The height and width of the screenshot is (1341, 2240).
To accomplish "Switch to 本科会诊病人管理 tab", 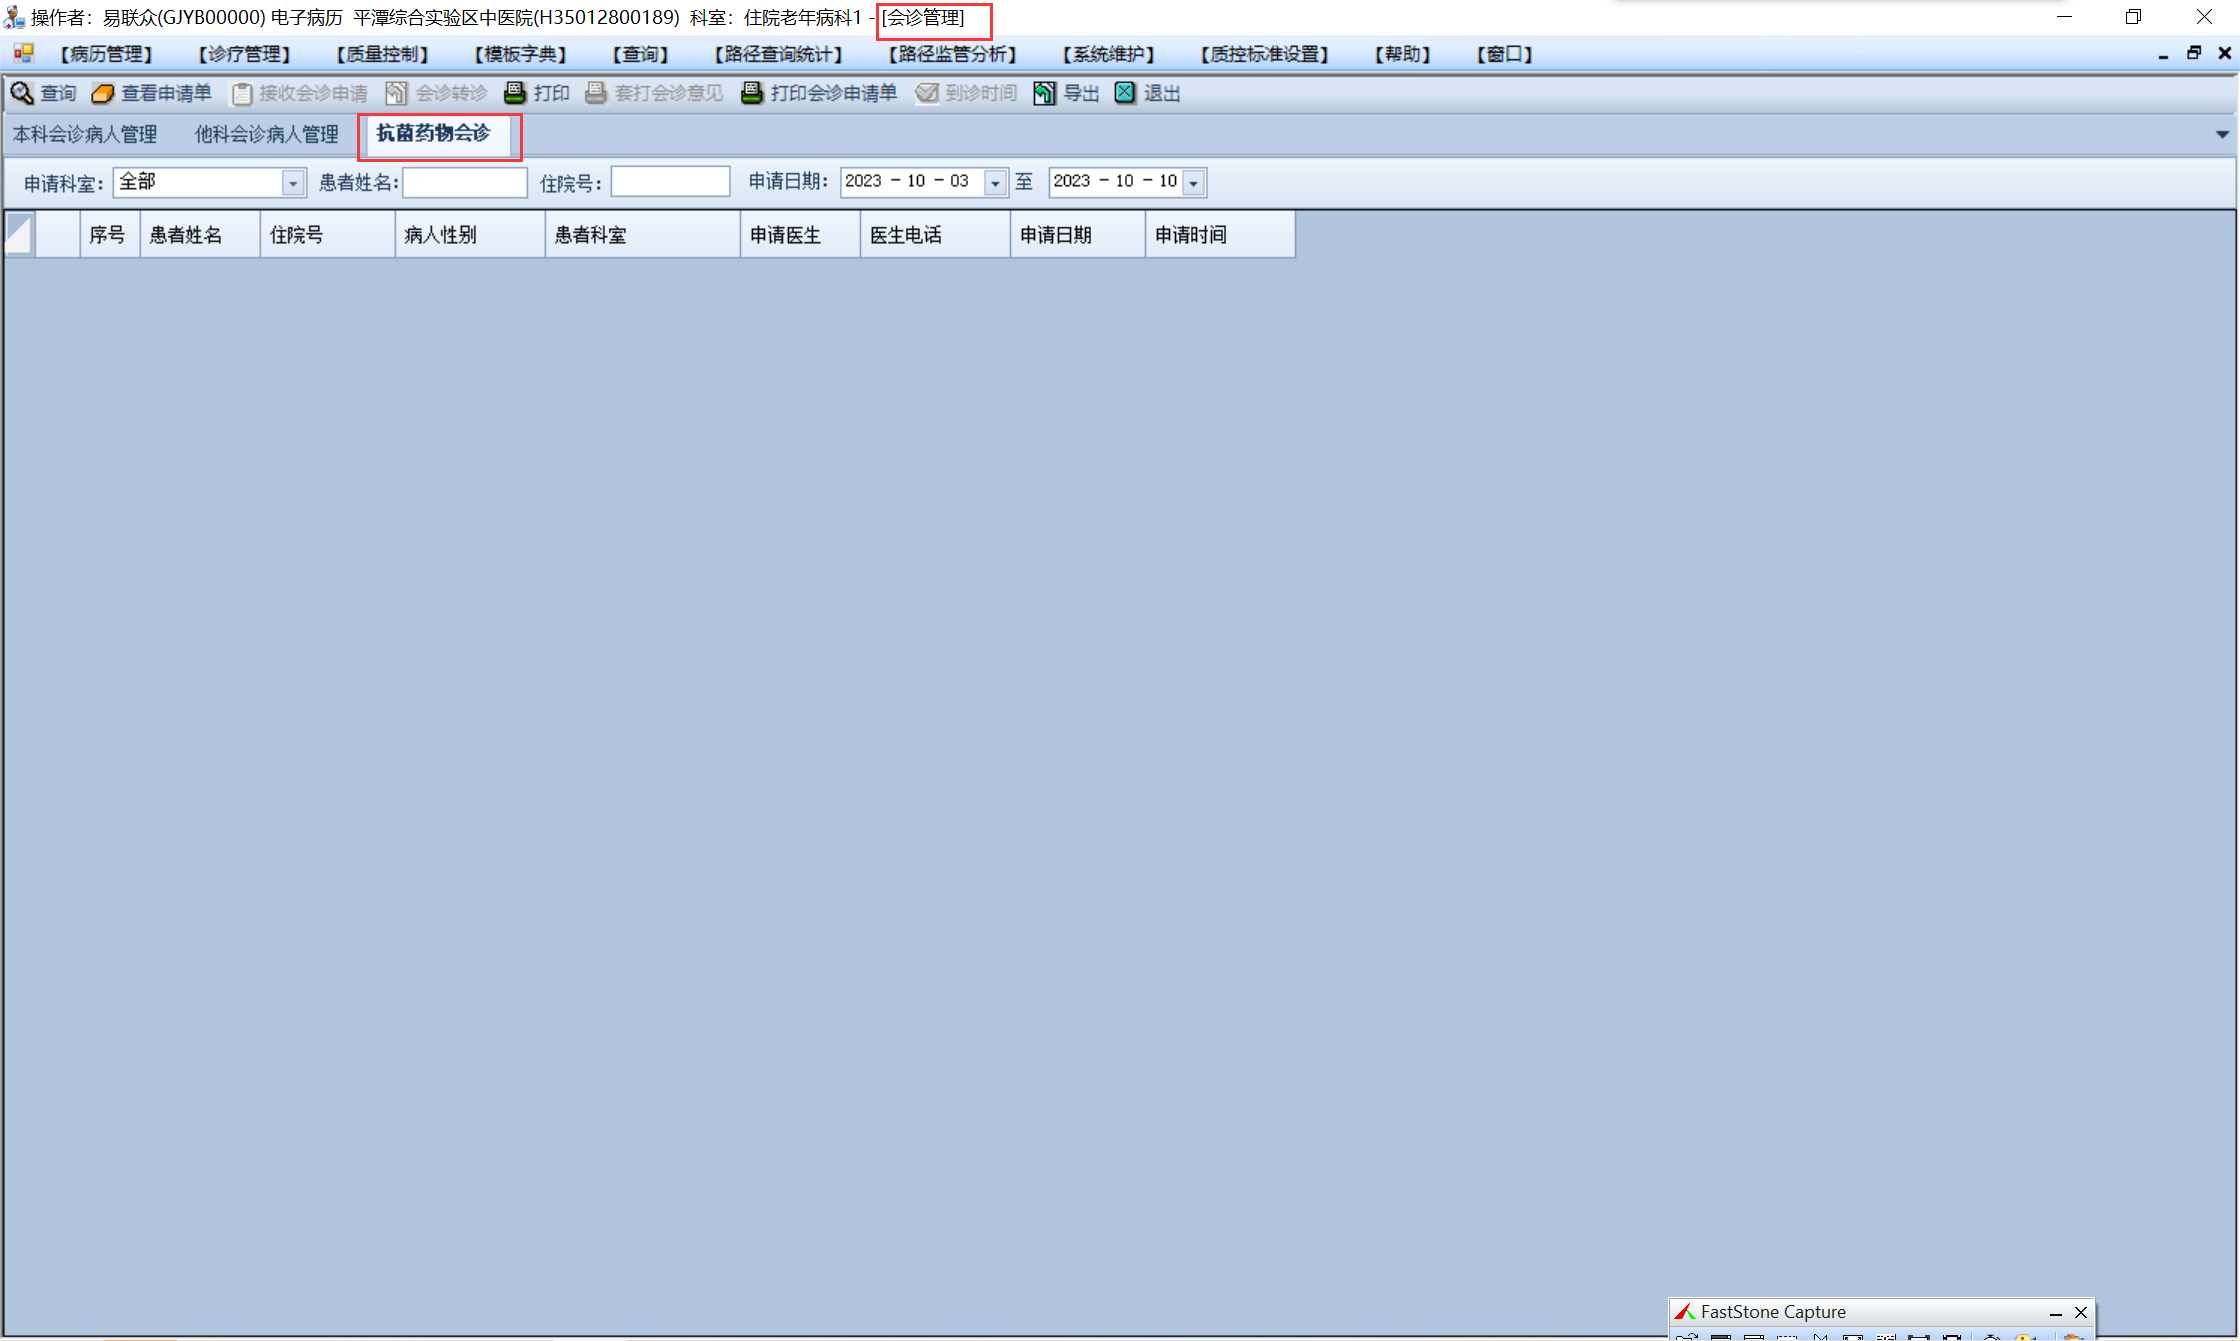I will [85, 134].
